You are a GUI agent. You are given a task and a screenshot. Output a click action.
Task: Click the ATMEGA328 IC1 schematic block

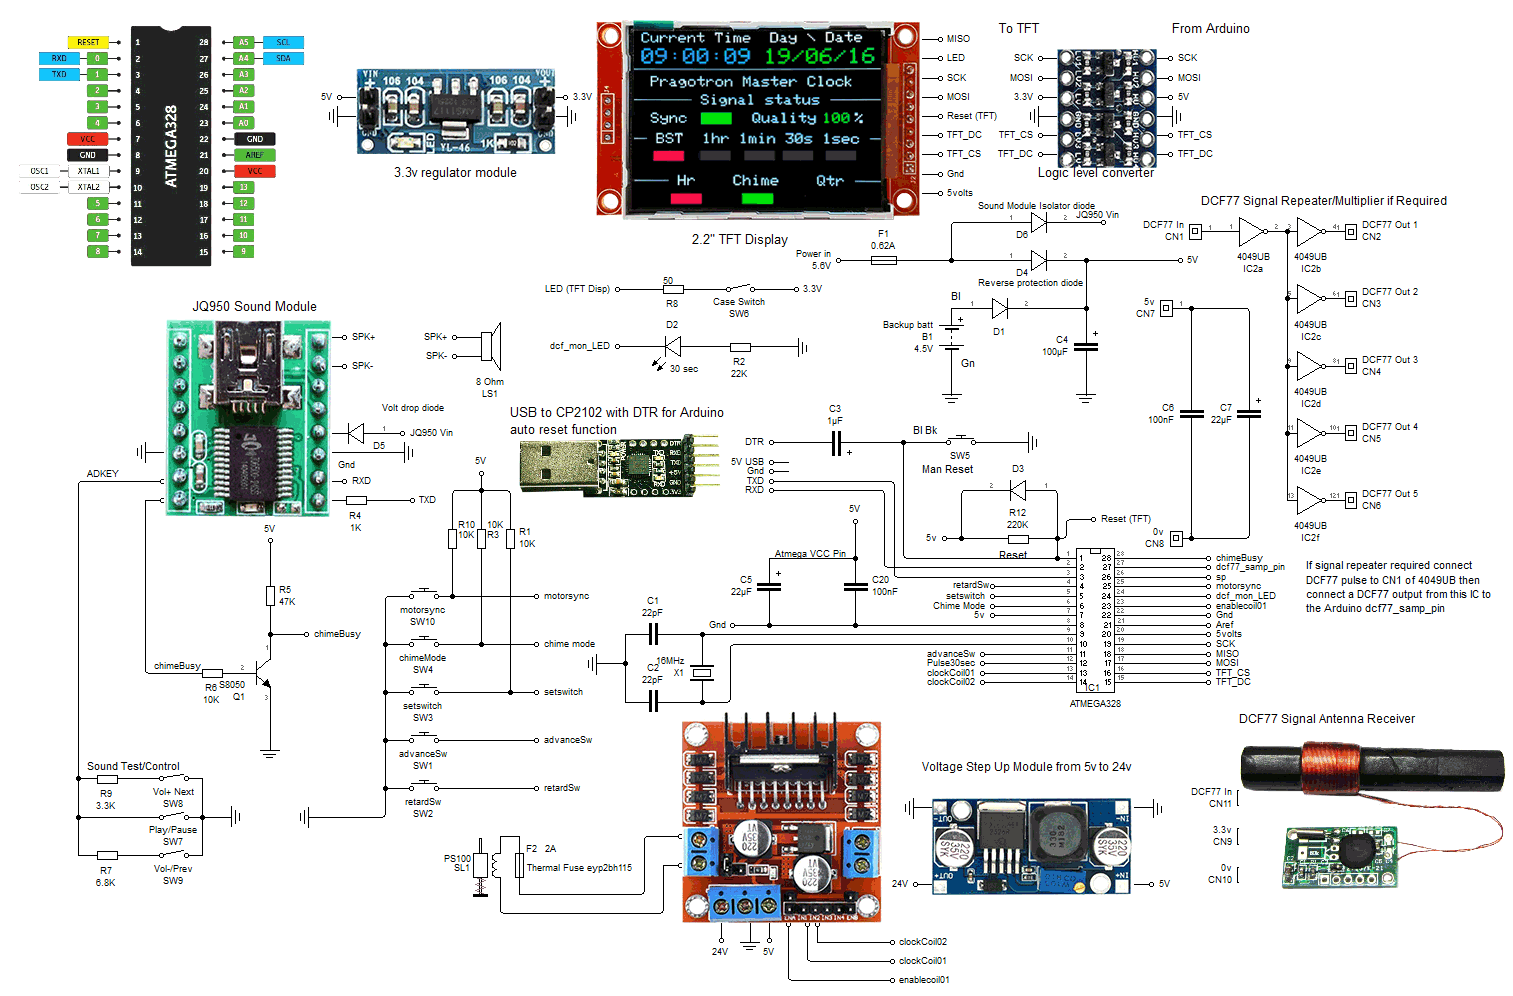(x=1095, y=620)
